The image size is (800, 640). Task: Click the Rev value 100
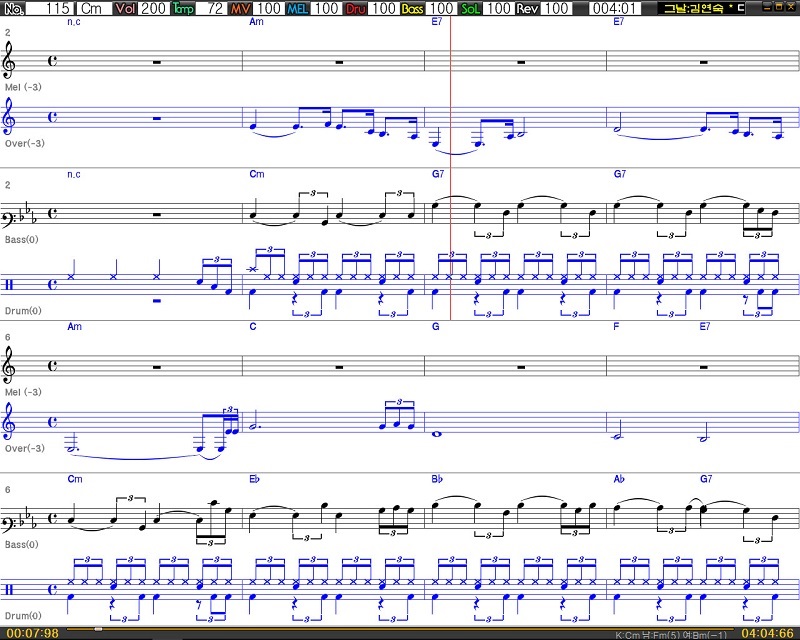coord(556,8)
